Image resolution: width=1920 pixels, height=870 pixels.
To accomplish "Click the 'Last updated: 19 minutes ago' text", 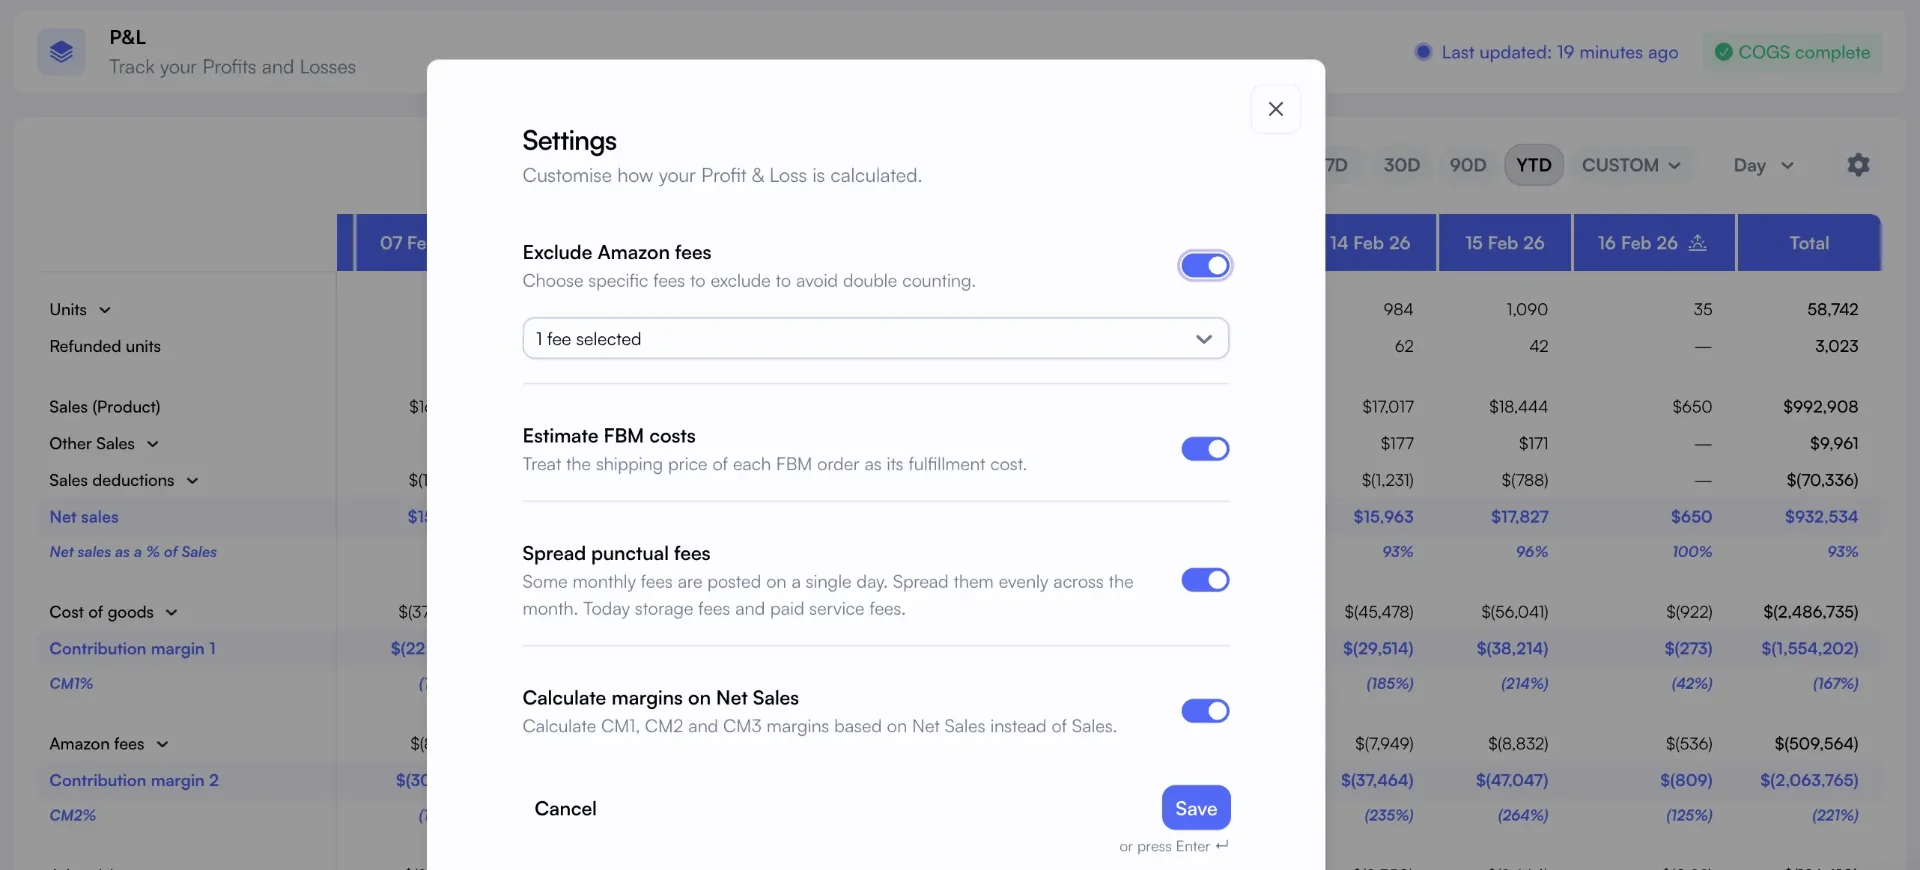I will pos(1560,52).
